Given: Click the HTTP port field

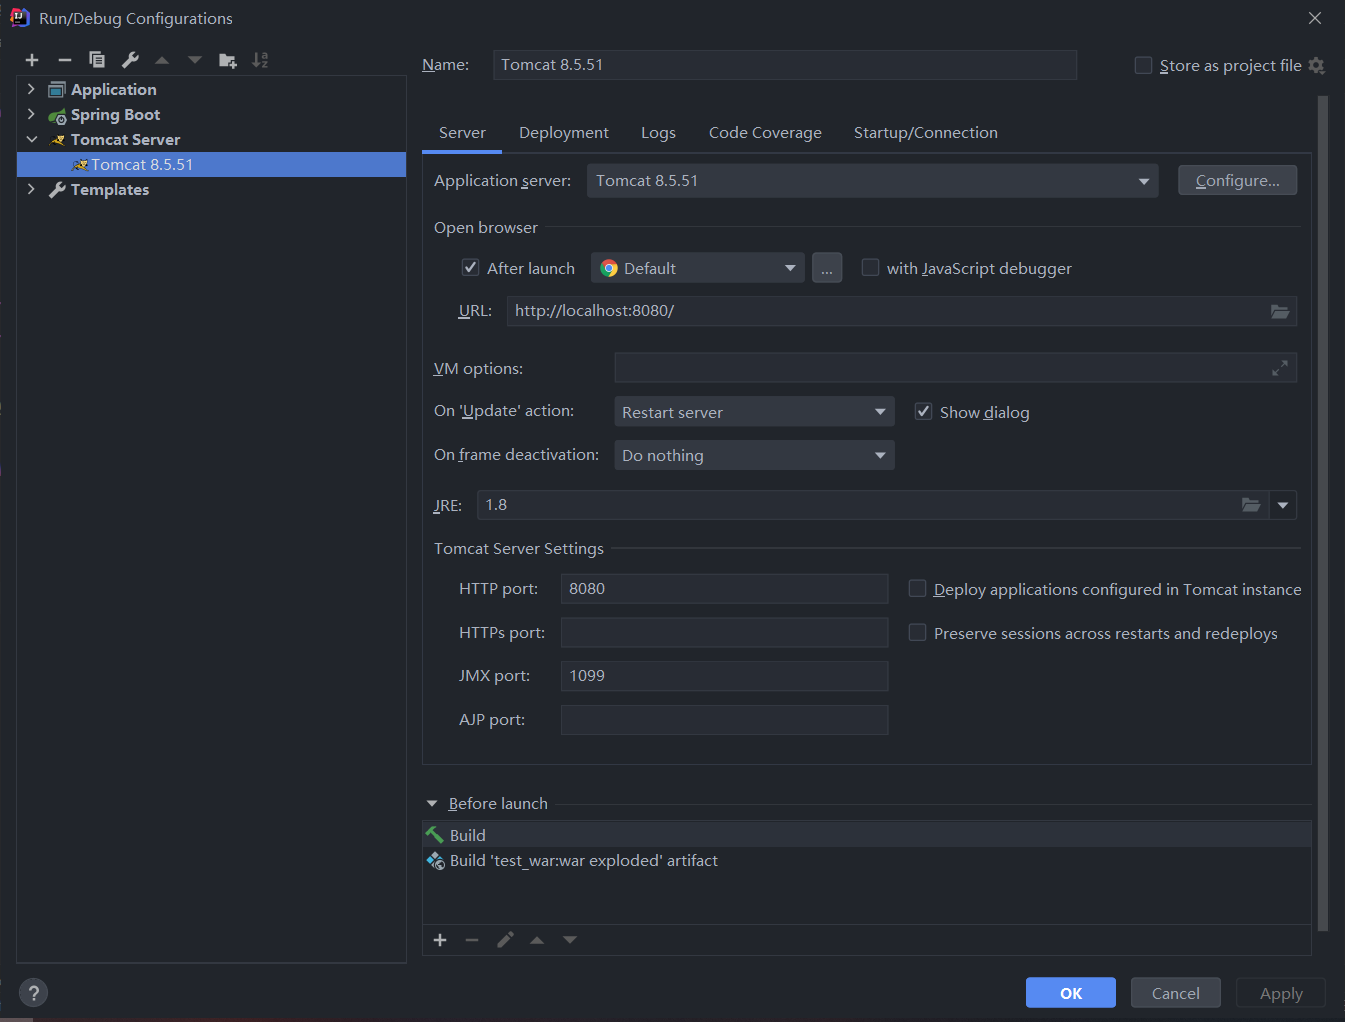Looking at the screenshot, I should tap(725, 589).
